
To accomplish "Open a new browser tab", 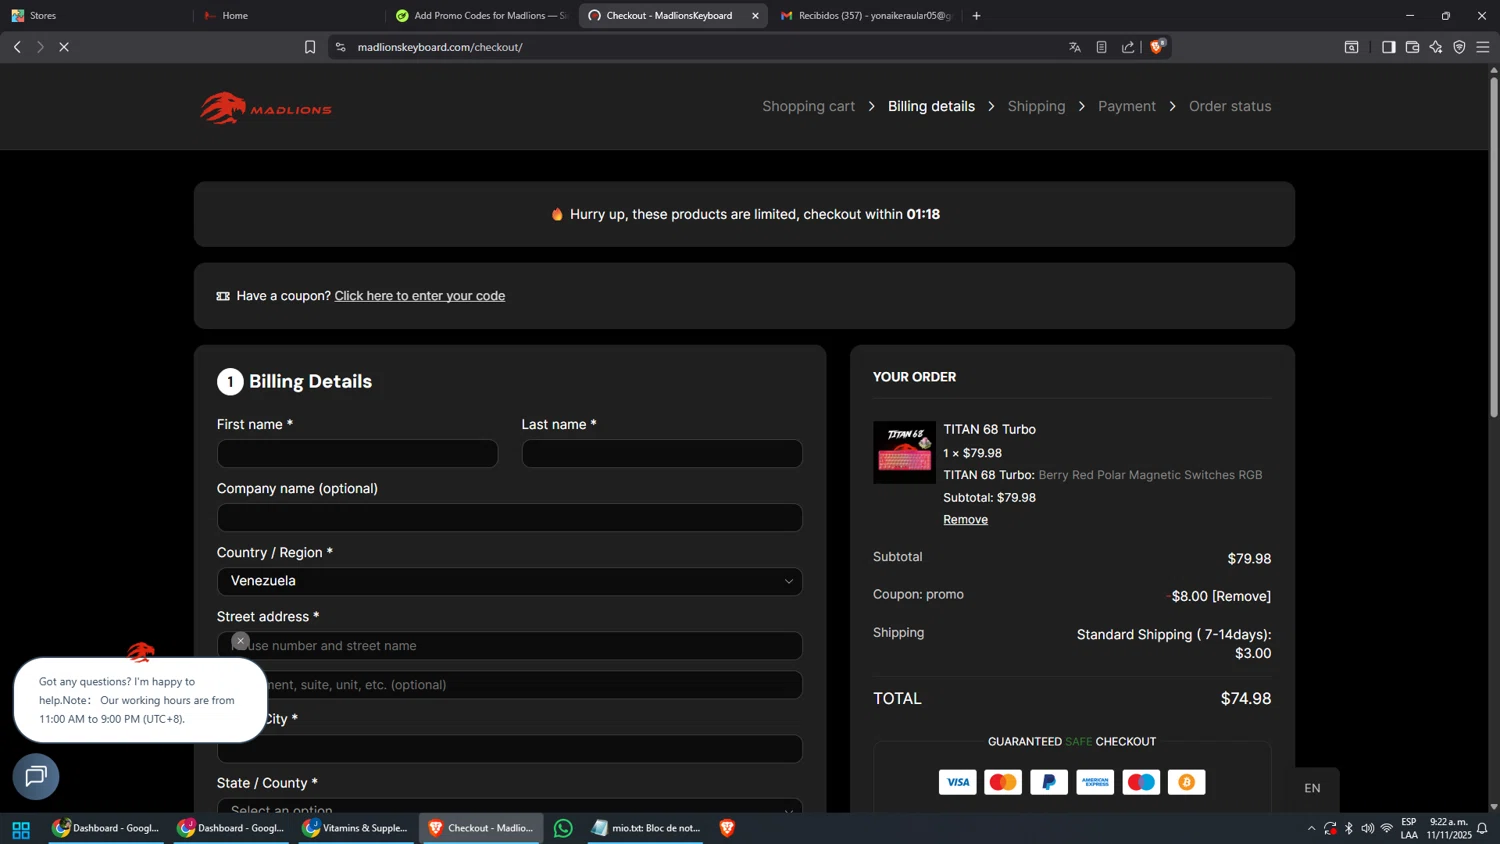I will coord(977,15).
